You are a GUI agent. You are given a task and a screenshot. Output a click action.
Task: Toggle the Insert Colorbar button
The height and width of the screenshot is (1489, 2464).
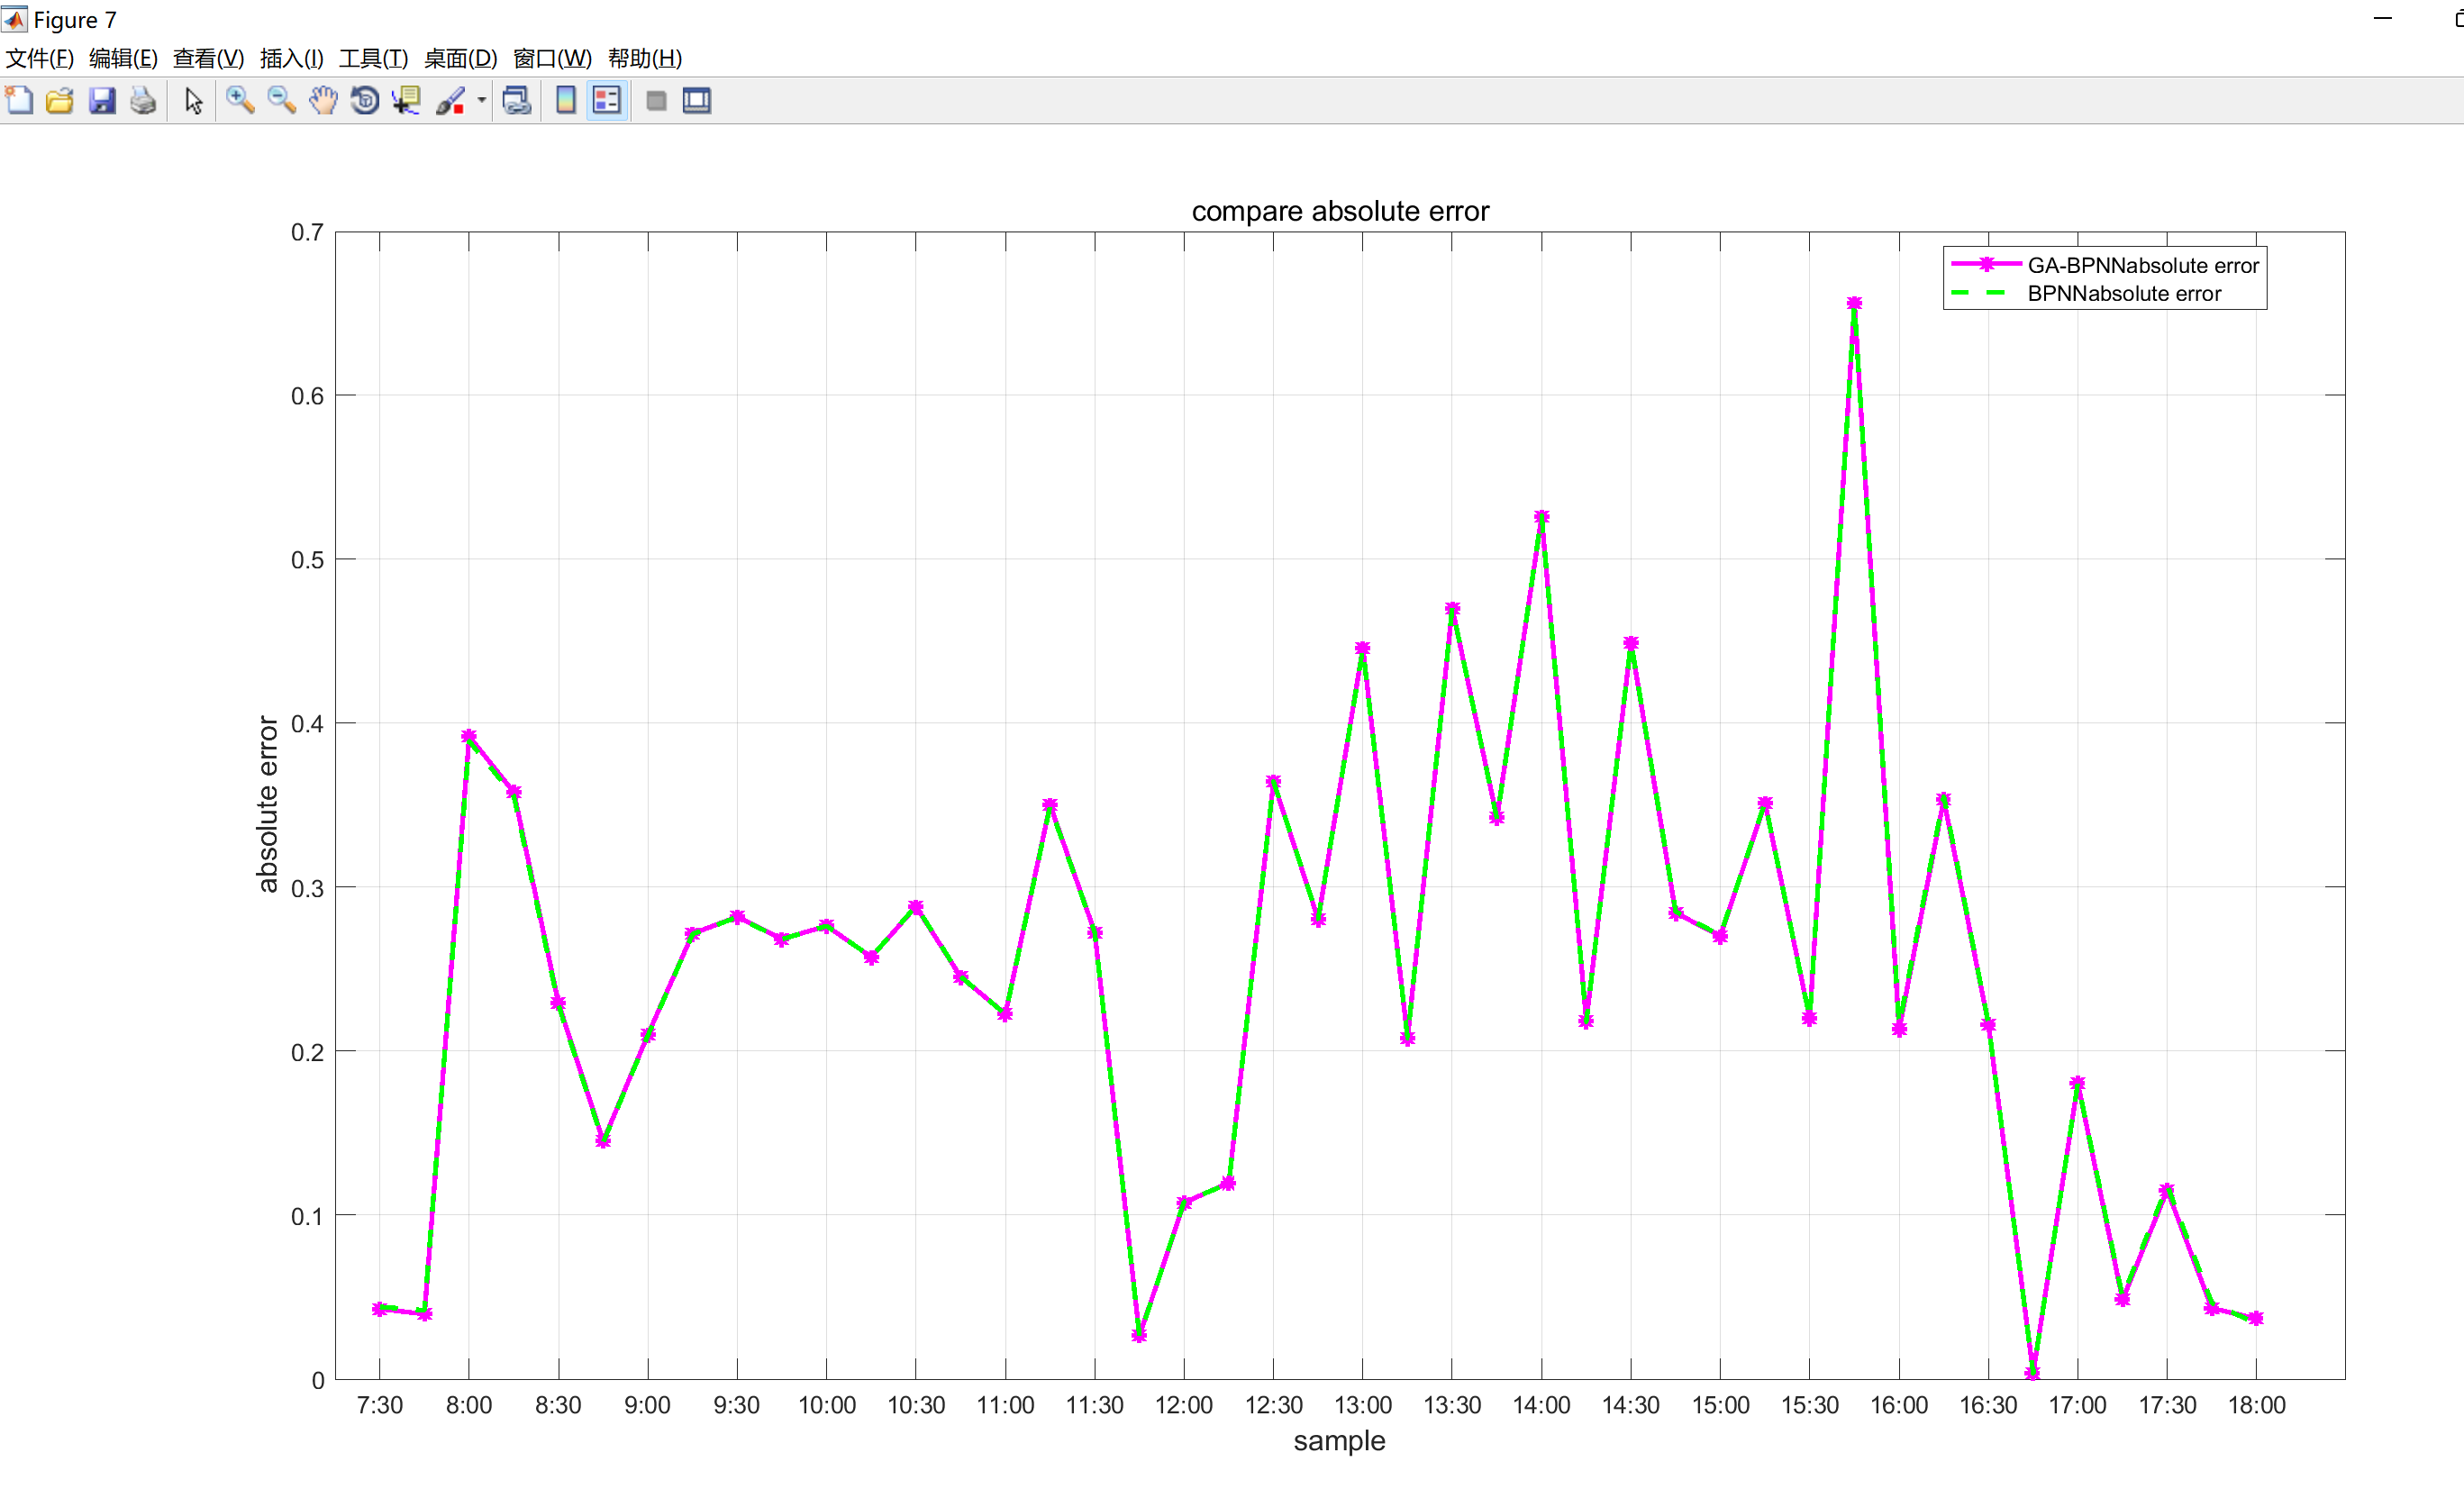[566, 100]
